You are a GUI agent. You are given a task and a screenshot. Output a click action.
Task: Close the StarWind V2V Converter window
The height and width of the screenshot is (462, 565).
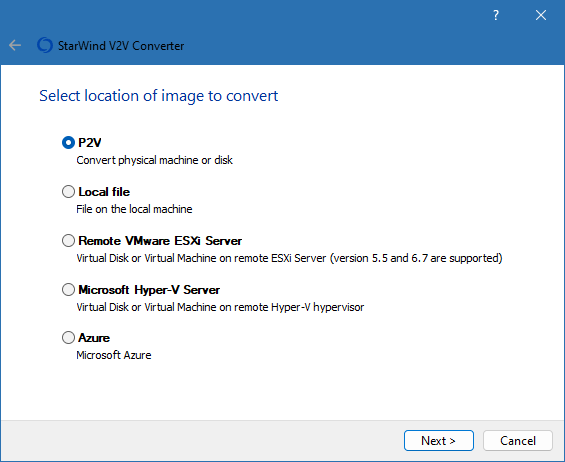pyautogui.click(x=540, y=15)
